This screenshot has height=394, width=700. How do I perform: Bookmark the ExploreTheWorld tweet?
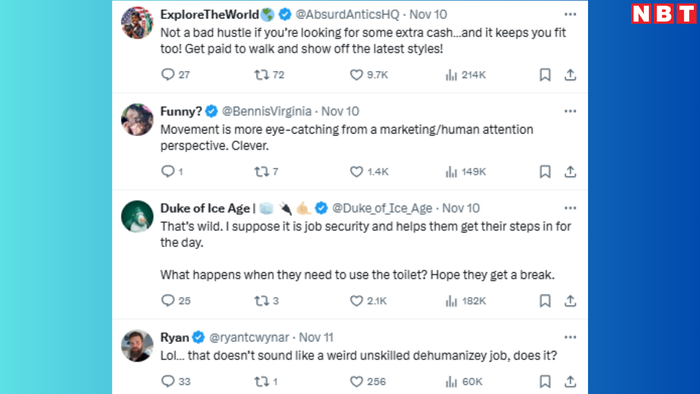click(545, 75)
